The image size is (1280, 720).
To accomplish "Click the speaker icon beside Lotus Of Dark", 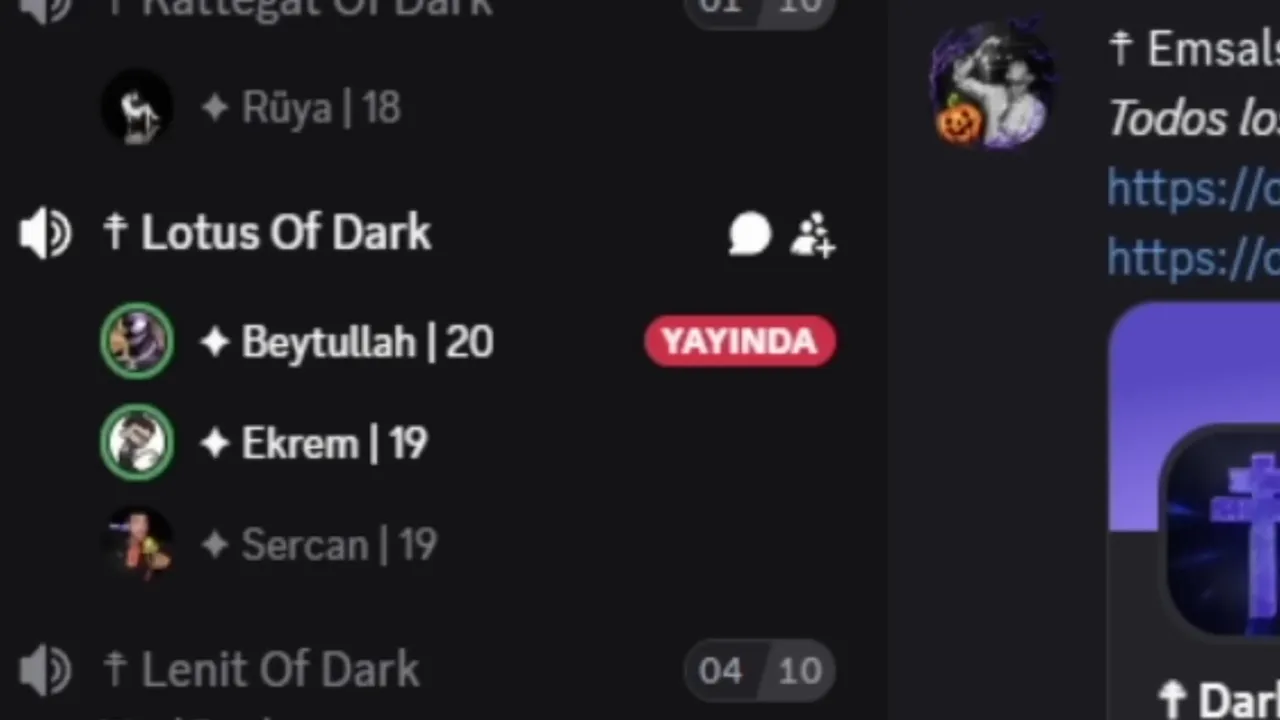I will (45, 234).
